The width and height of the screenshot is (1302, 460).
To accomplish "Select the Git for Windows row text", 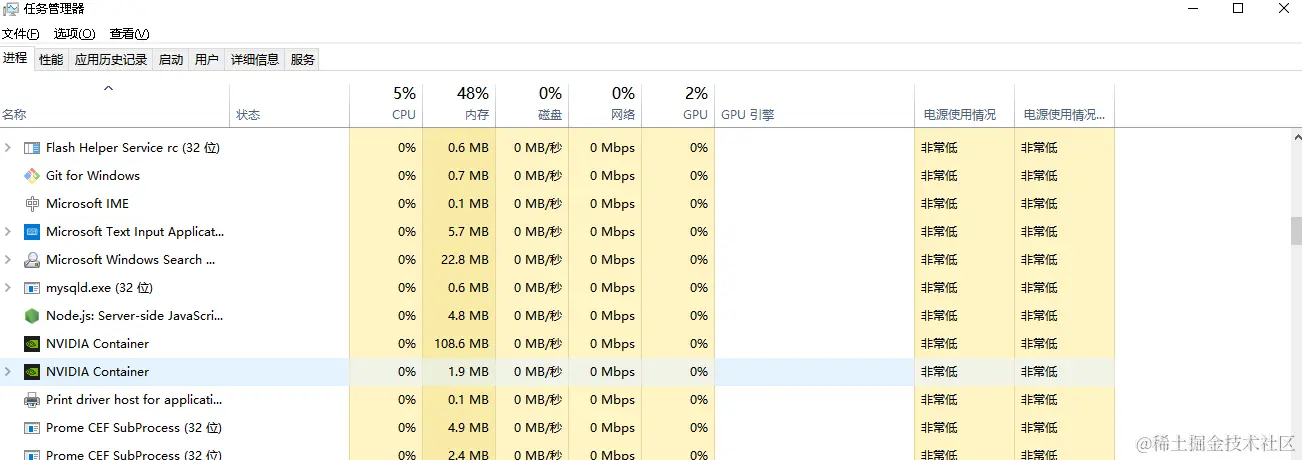I will [93, 176].
